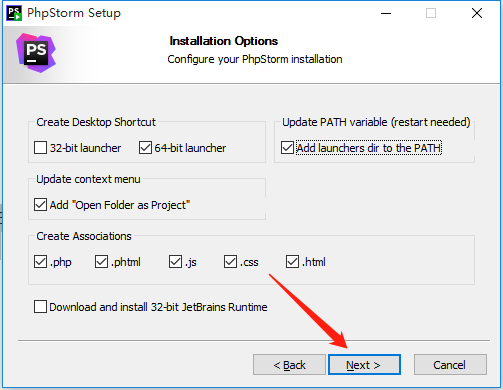Screen dimensions: 503x390
Task: Click the disabled maximize window button
Action: 431,13
